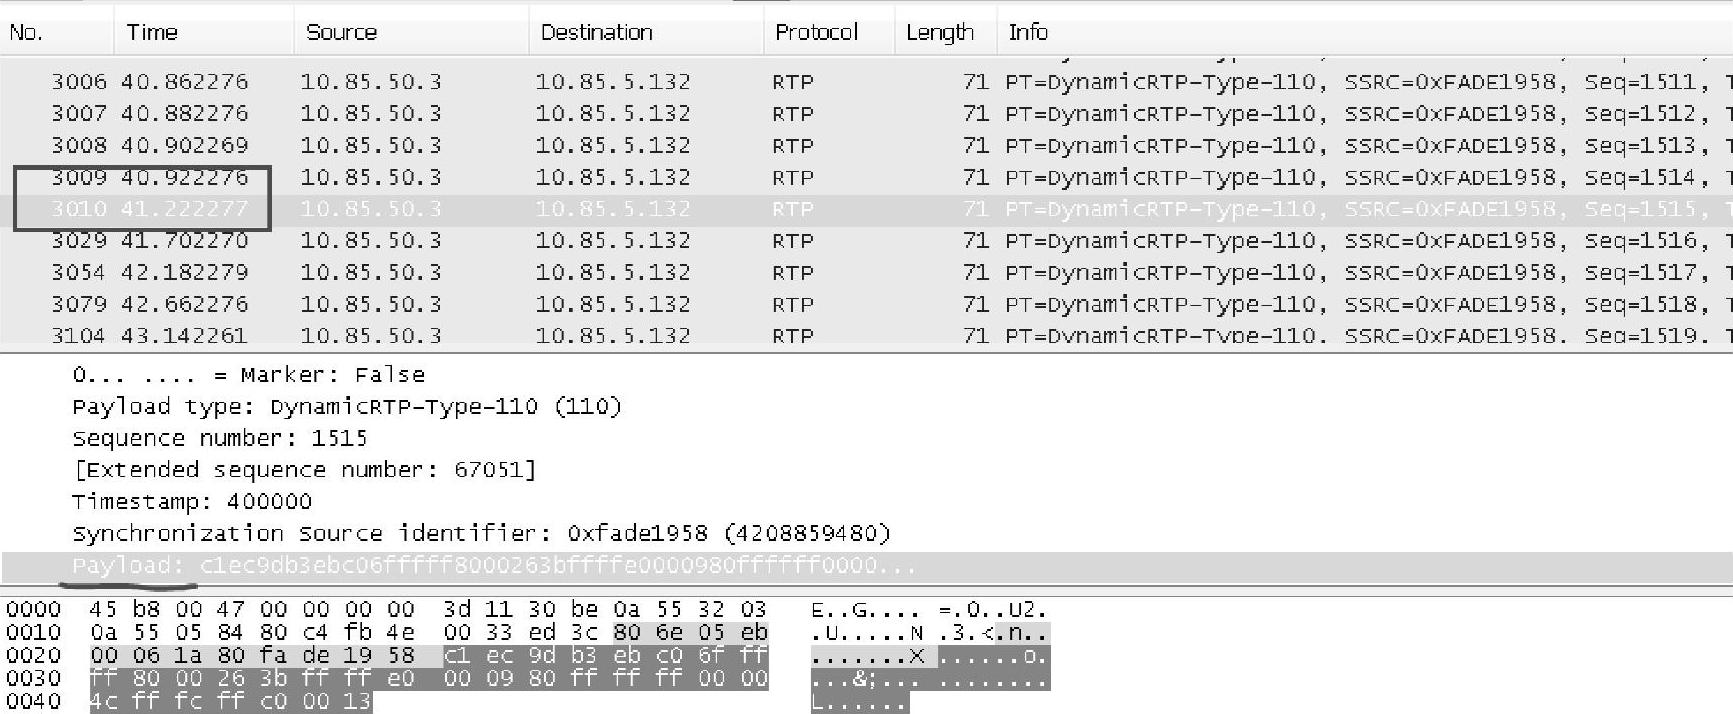Select packet 3079 with Seq=1518
The height and width of the screenshot is (714, 1733).
click(x=866, y=305)
